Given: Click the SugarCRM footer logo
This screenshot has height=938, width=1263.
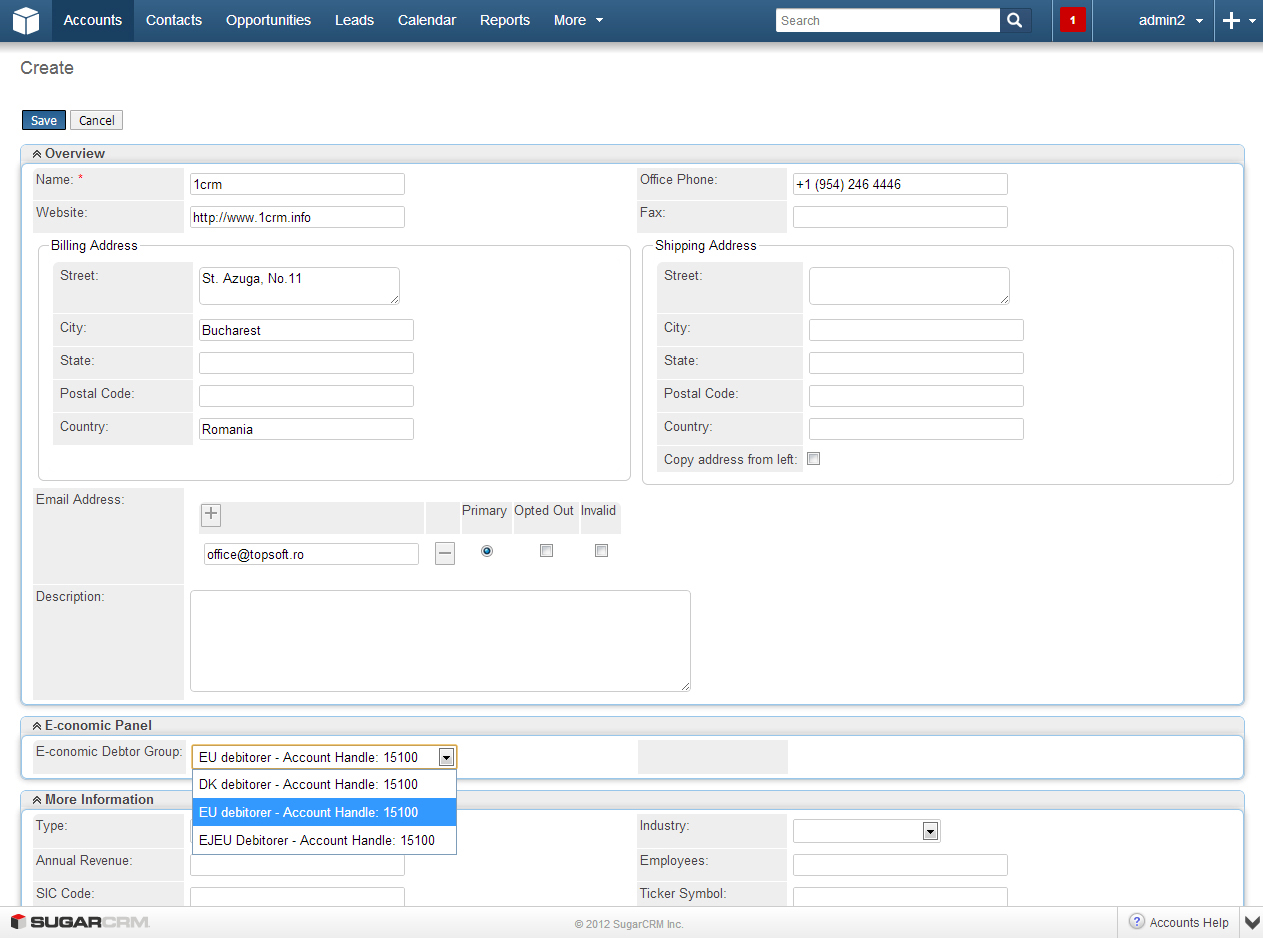Looking at the screenshot, I should click(x=80, y=922).
